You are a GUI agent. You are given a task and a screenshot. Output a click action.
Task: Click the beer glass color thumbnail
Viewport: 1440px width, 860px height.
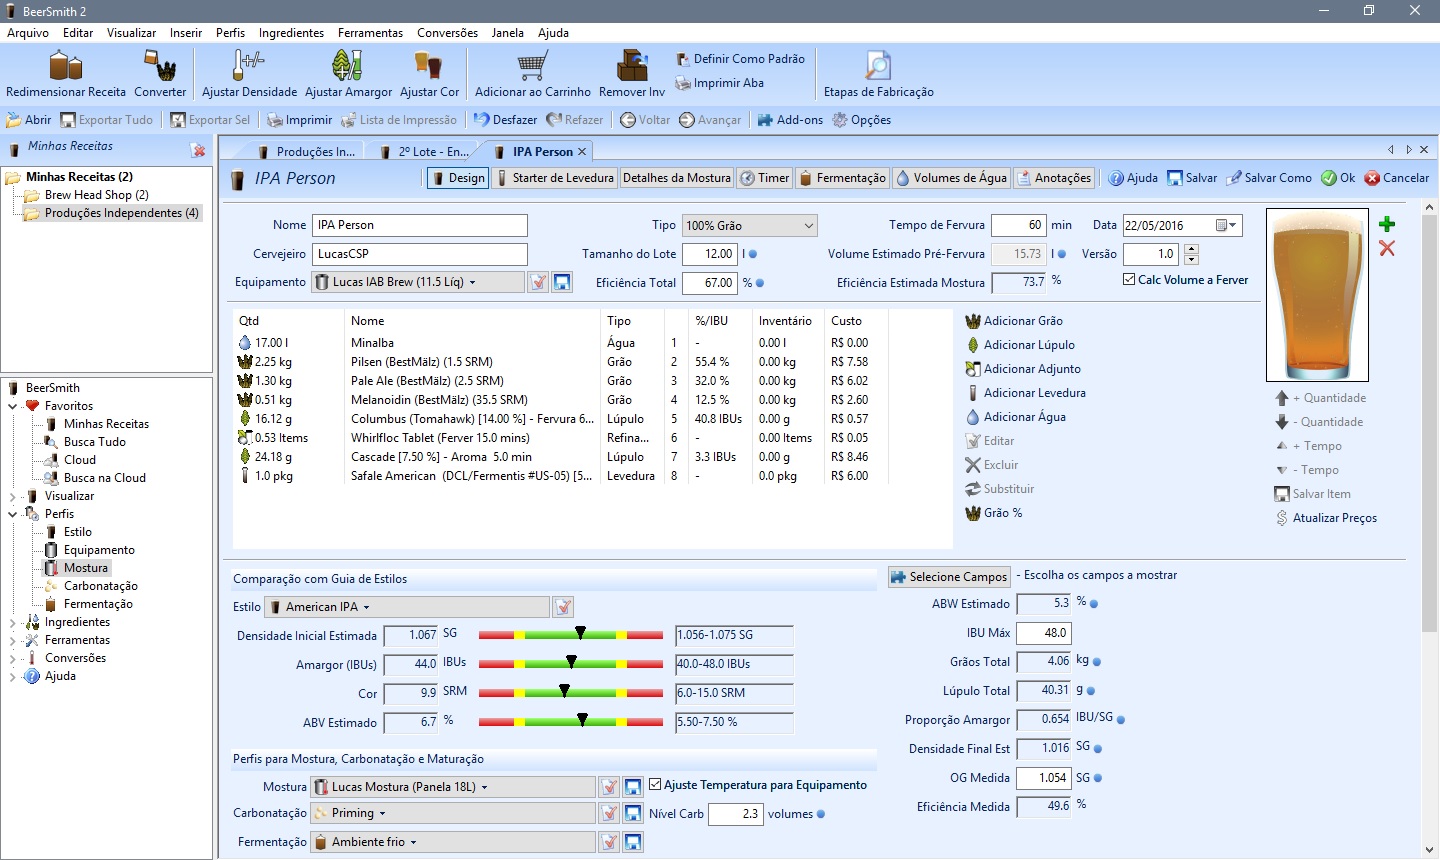(1316, 294)
